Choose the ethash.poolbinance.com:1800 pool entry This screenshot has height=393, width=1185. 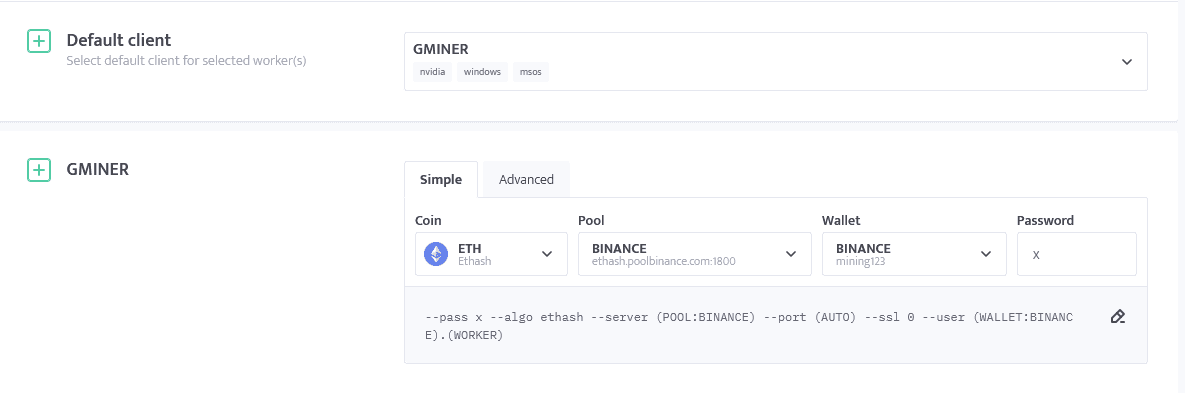(664, 261)
